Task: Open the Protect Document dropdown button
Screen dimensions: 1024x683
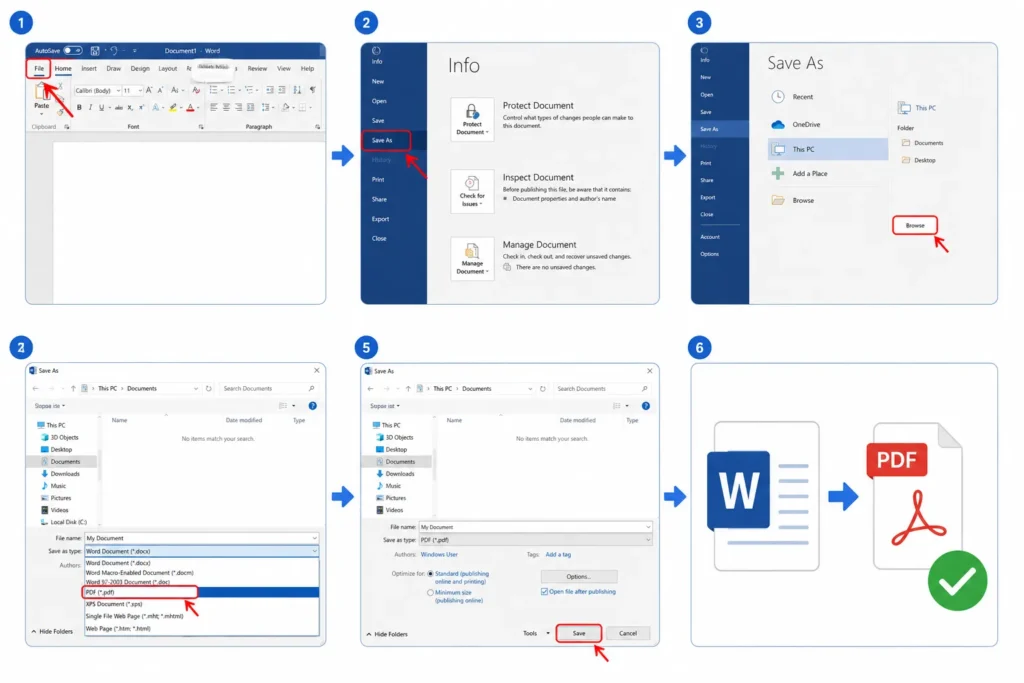Action: click(472, 119)
